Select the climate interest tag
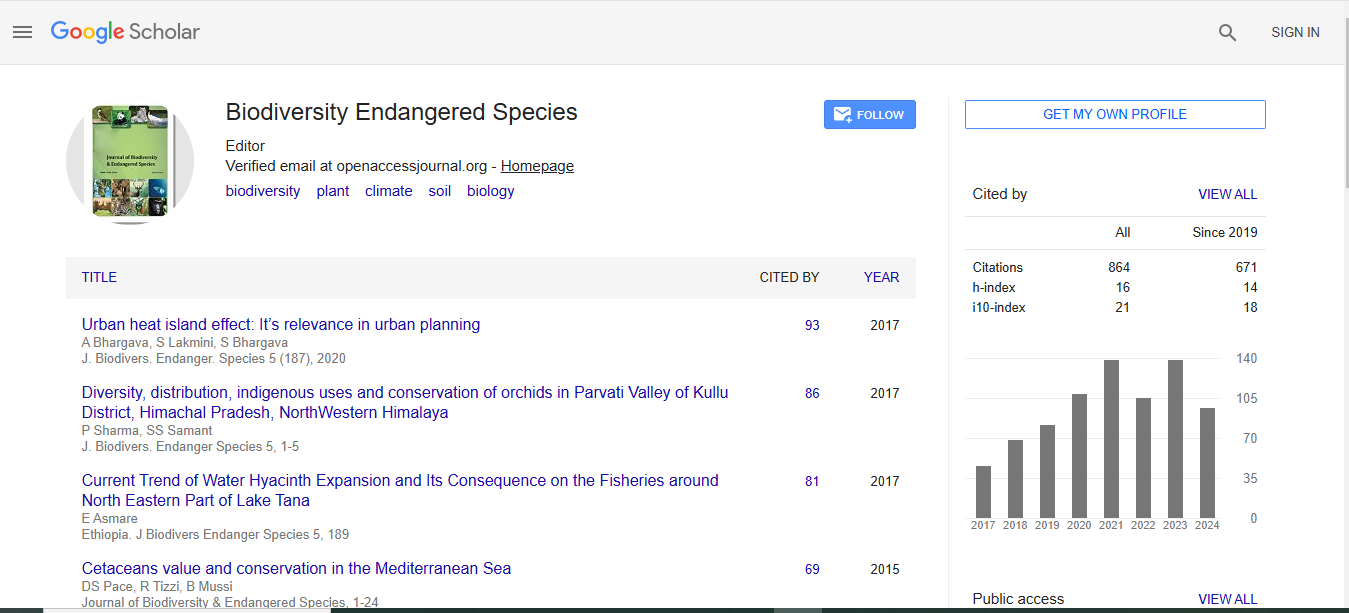Viewport: 1349px width, 613px height. click(x=388, y=191)
